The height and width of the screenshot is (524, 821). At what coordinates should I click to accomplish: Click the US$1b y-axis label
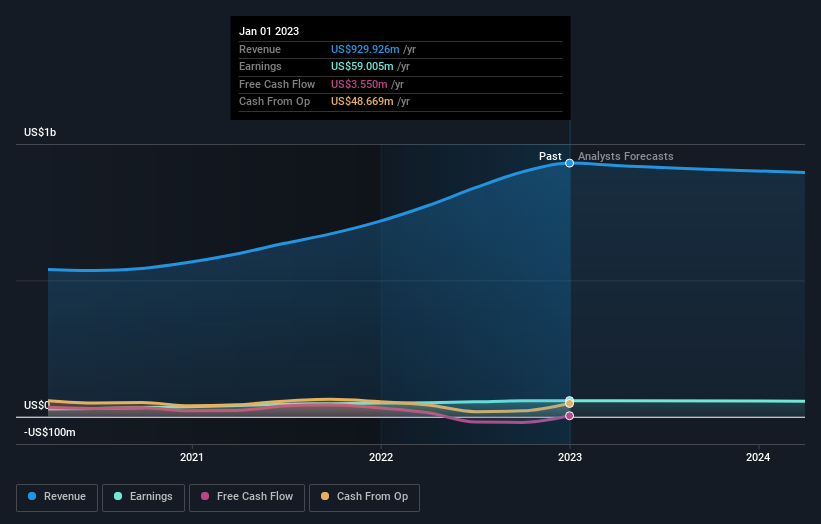40,132
